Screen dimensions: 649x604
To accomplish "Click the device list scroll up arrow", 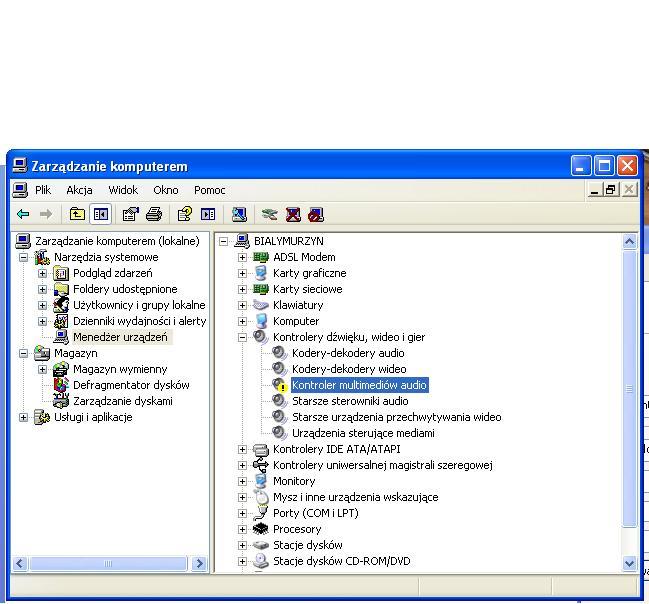I will (x=630, y=241).
